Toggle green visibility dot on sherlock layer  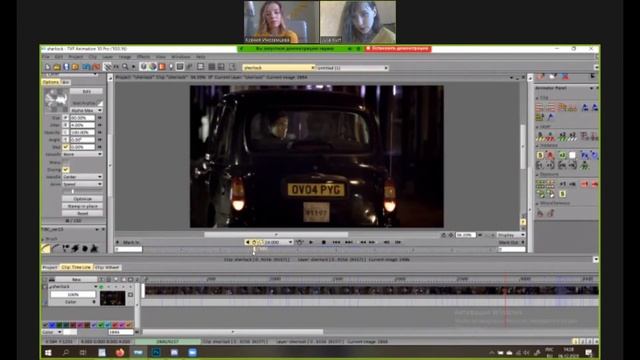(x=101, y=287)
